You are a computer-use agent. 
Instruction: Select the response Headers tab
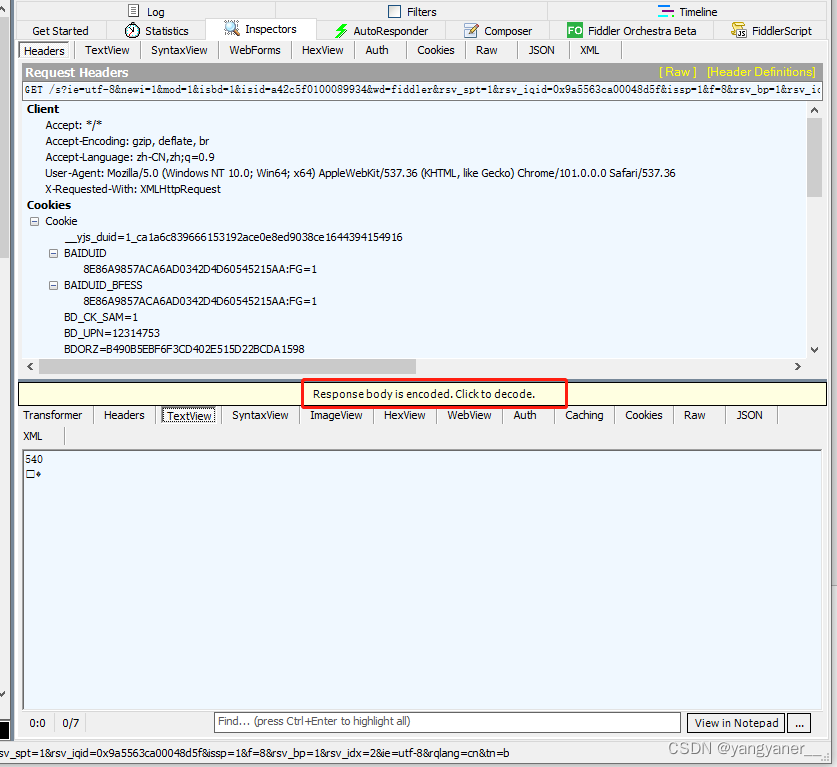point(124,415)
